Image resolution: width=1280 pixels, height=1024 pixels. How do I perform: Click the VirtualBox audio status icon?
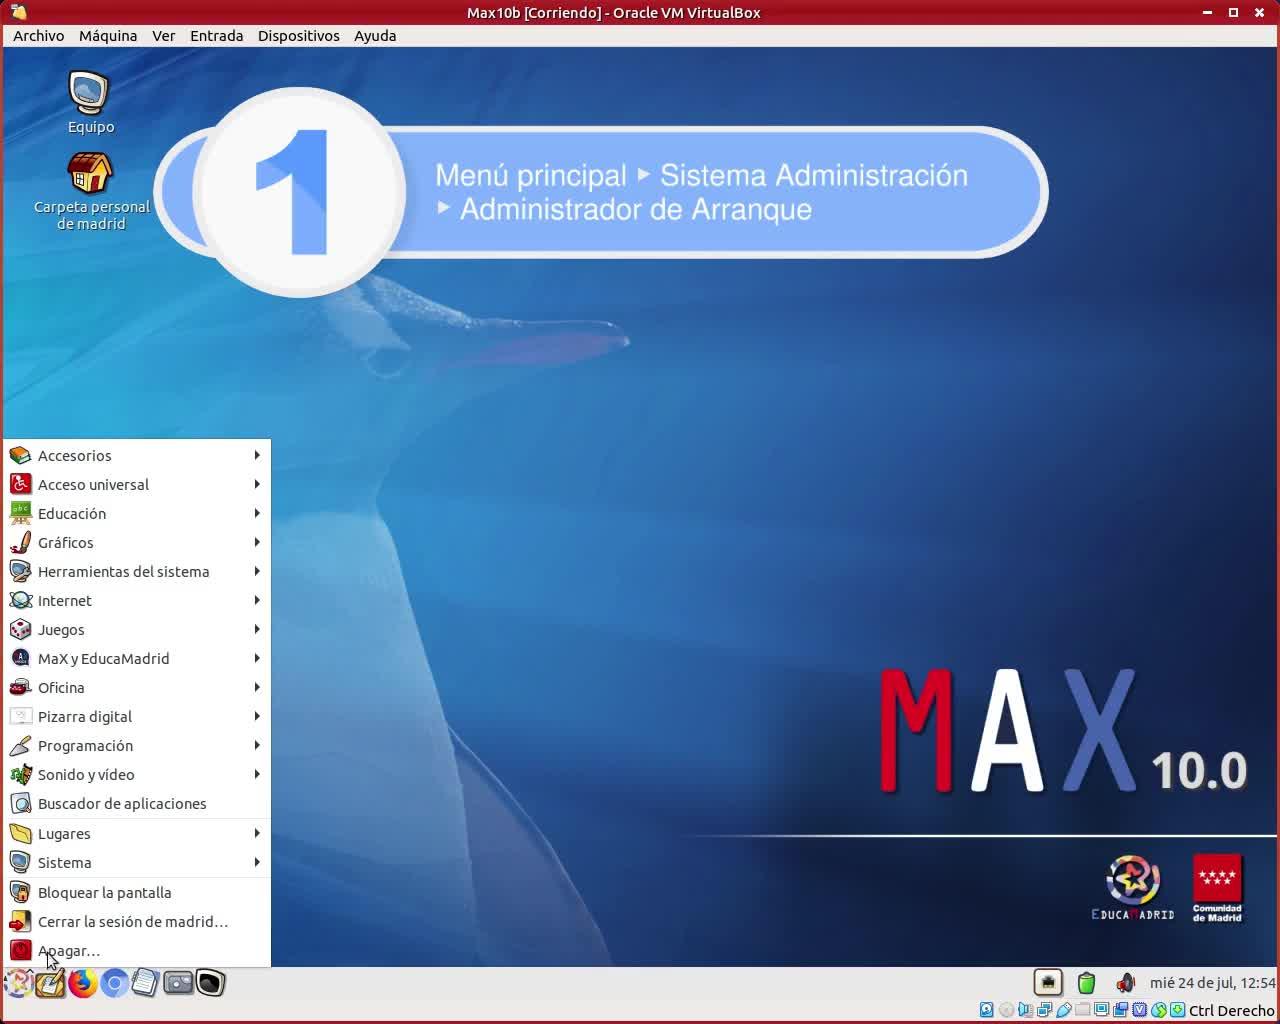pyautogui.click(x=1025, y=1010)
